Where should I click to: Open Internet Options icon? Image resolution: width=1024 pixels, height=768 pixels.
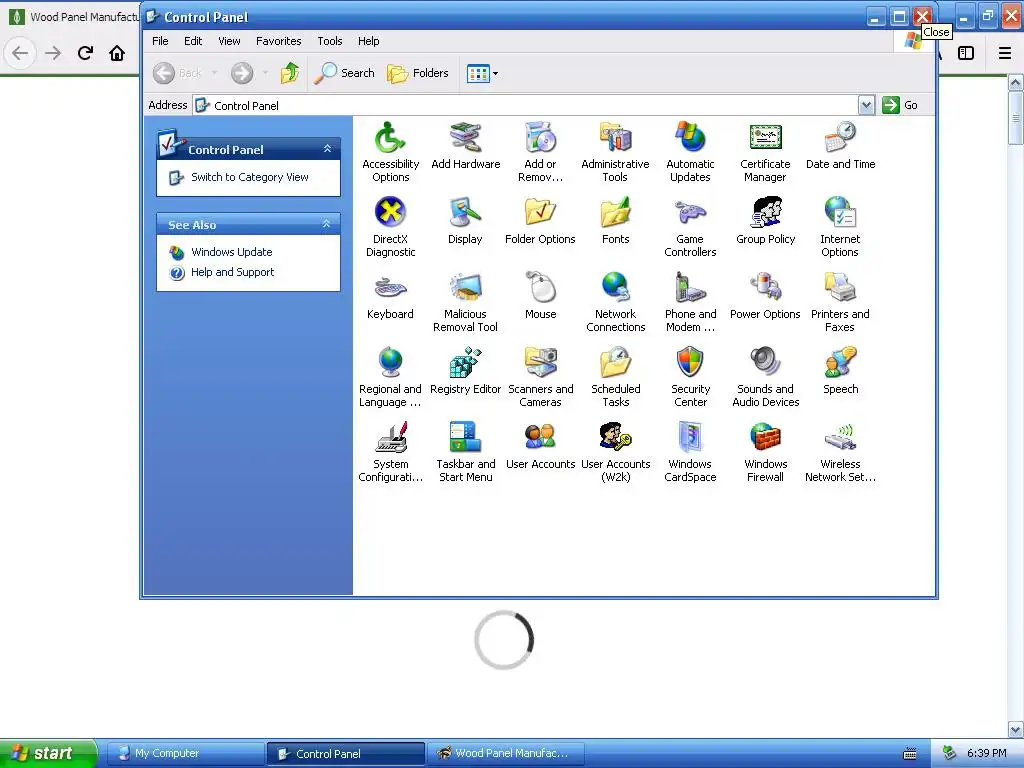tap(840, 227)
